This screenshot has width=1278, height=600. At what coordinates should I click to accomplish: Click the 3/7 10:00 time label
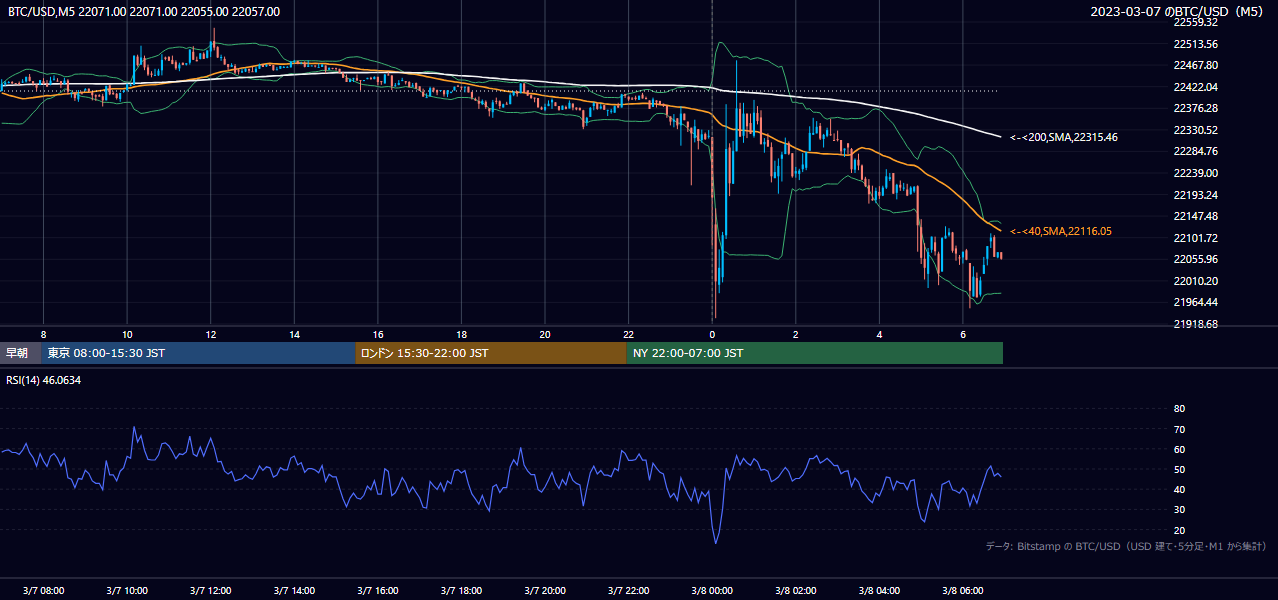point(127,591)
